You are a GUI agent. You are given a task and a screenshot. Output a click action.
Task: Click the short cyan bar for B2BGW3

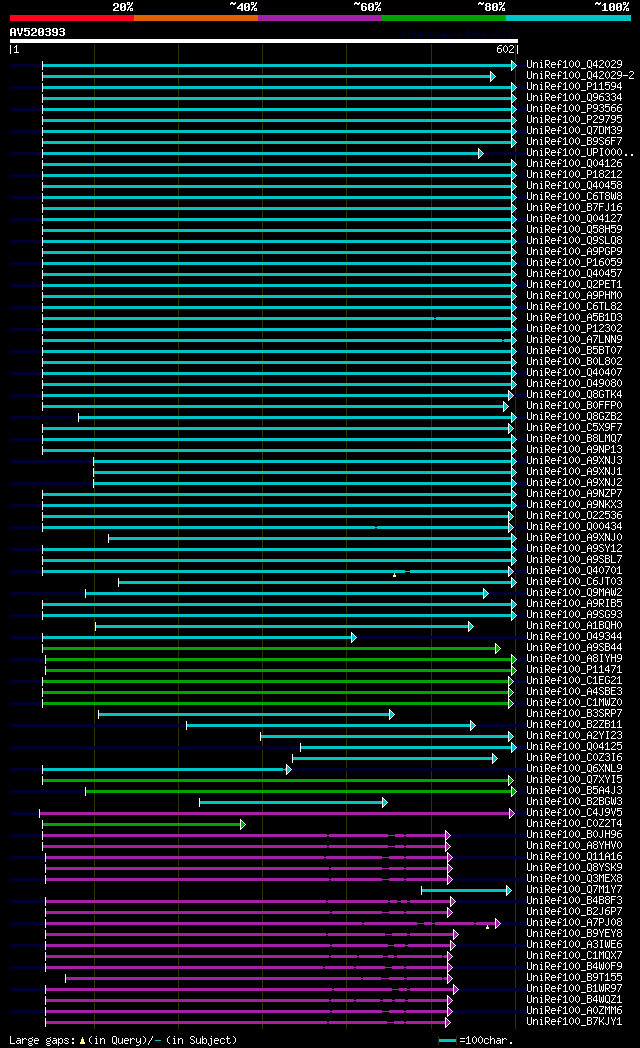pyautogui.click(x=293, y=802)
